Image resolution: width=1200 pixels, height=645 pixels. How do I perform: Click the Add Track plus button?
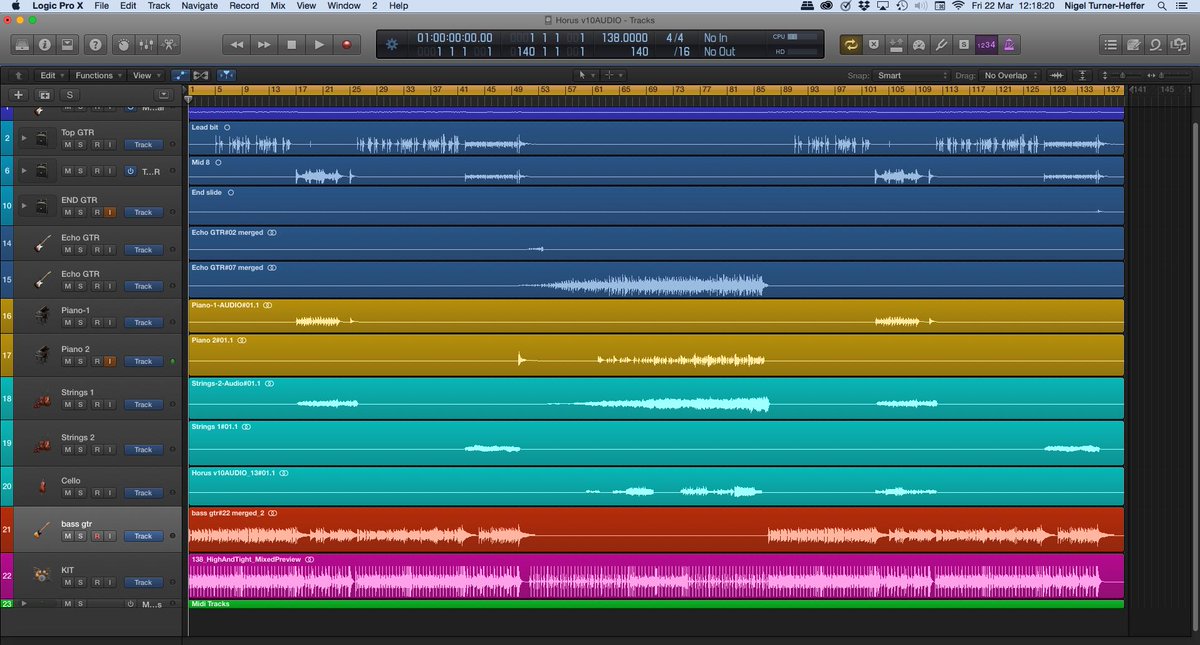18,94
